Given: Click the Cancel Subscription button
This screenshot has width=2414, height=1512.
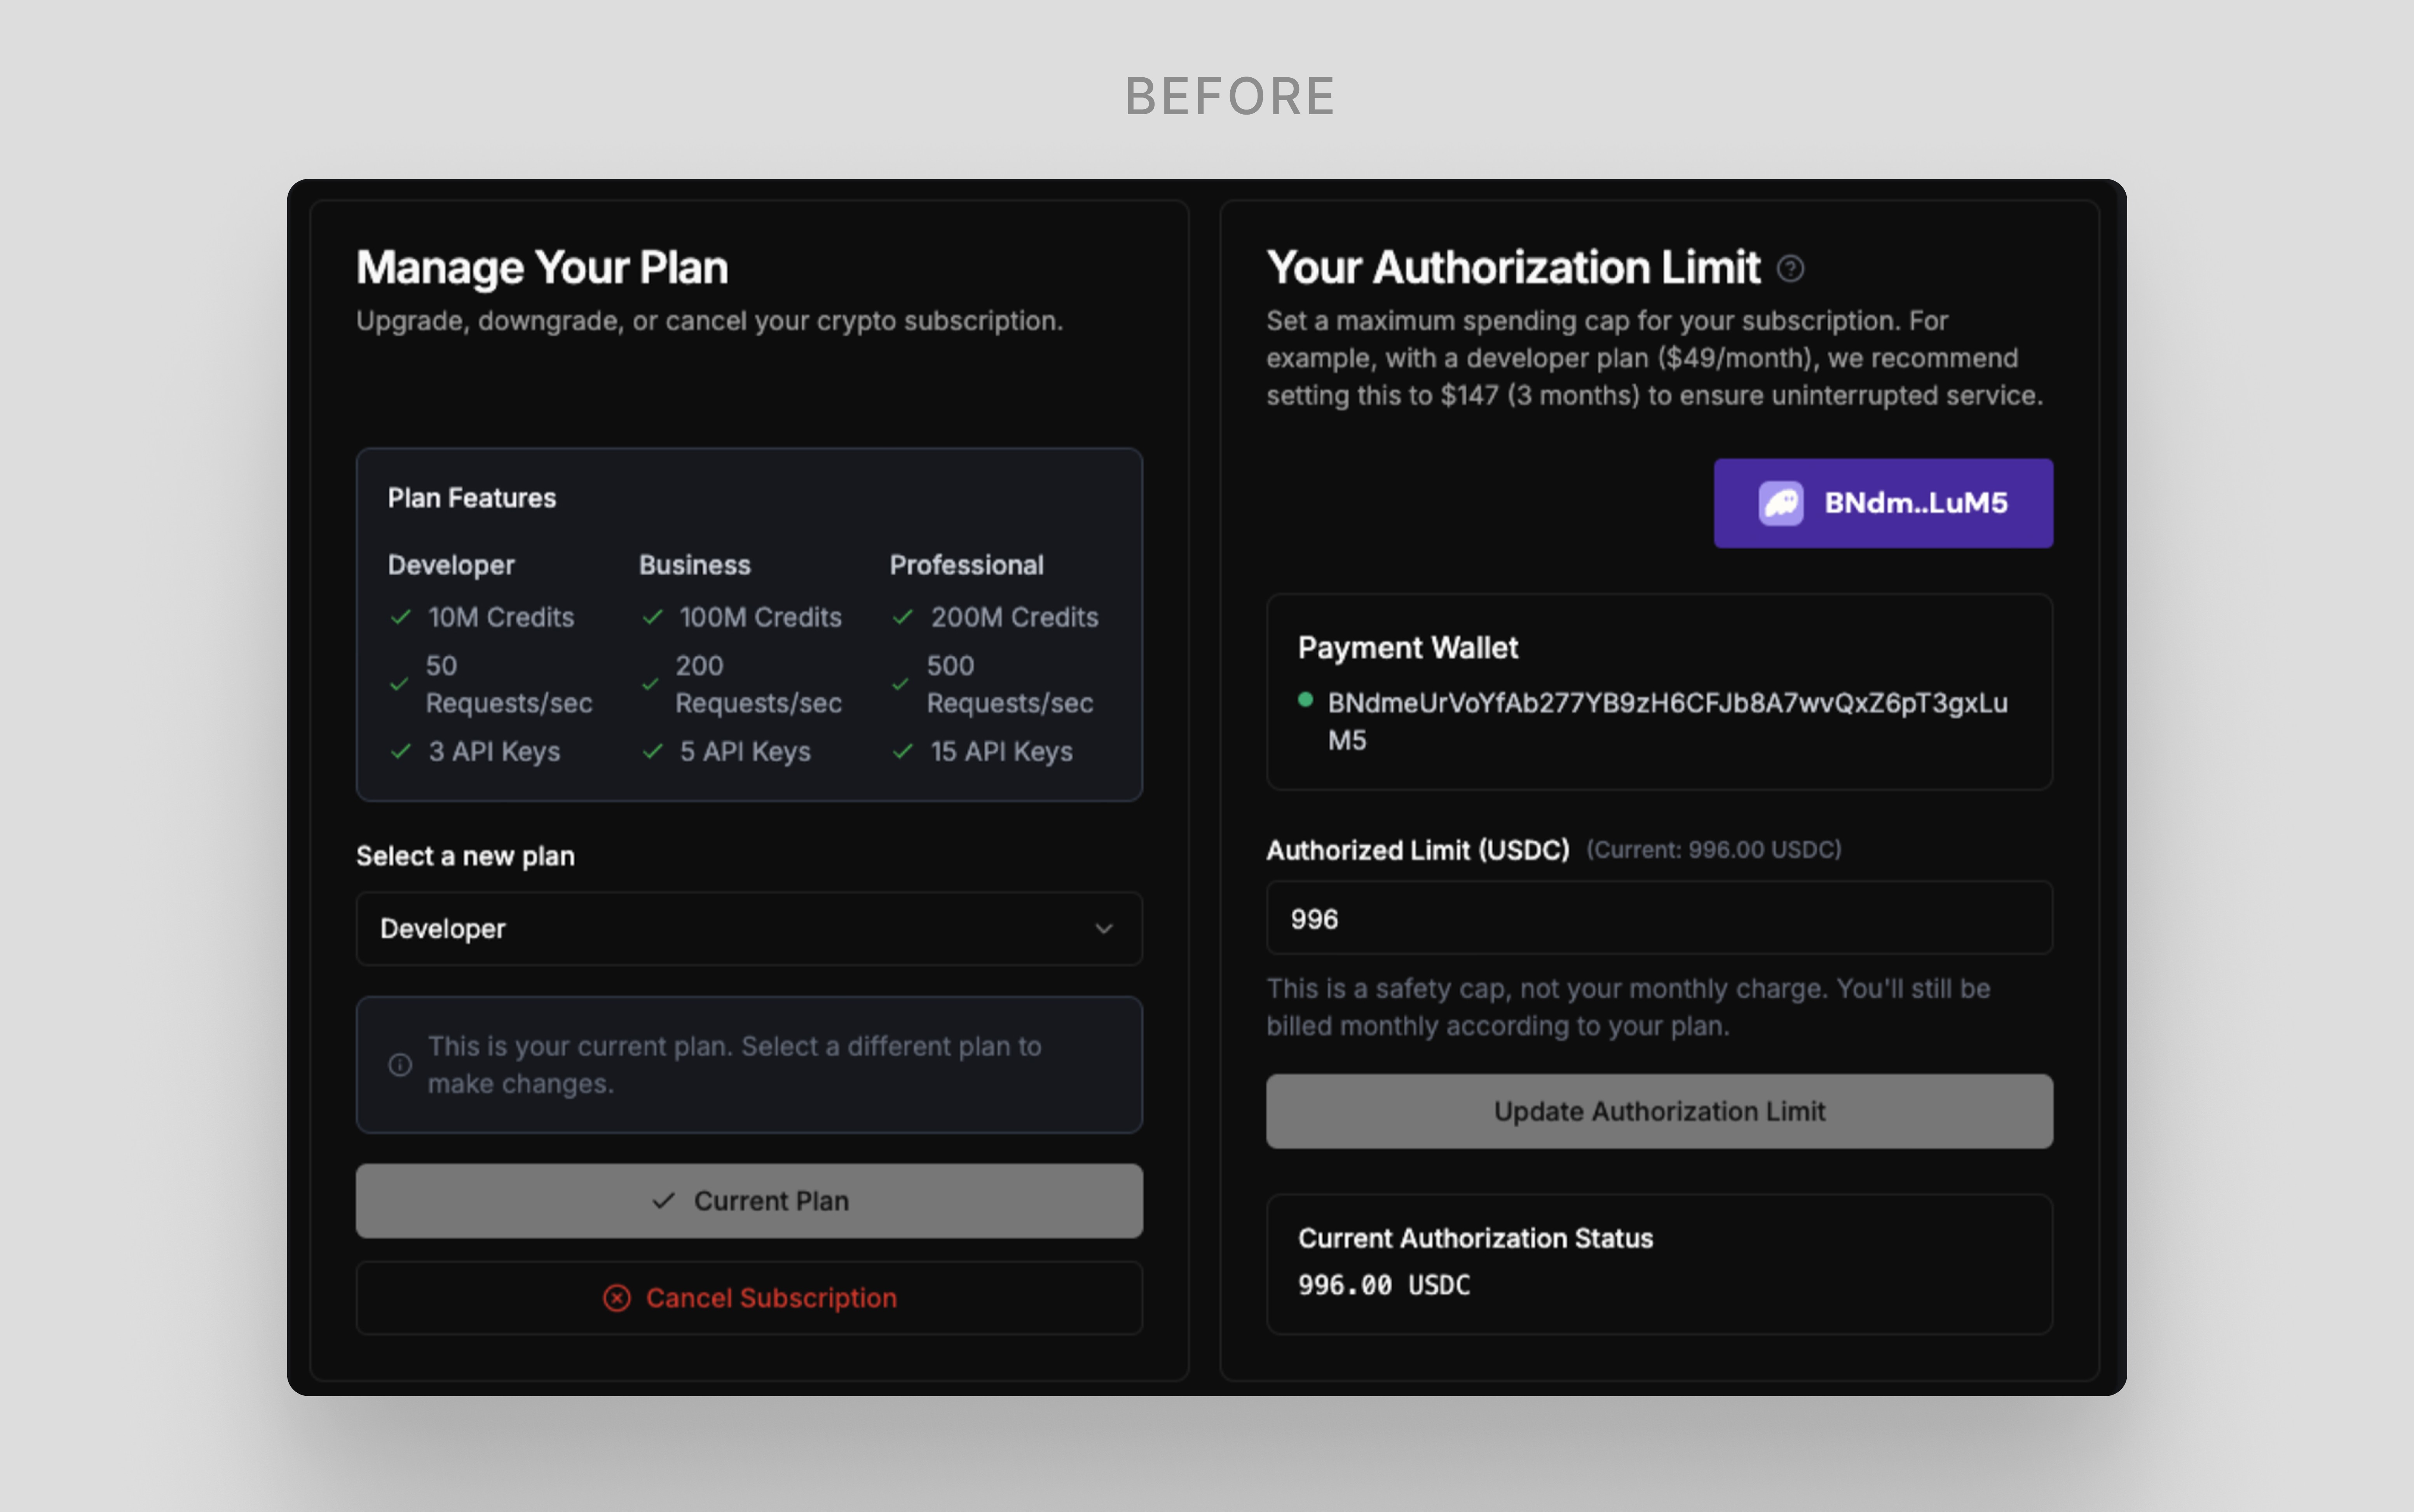Looking at the screenshot, I should 749,1298.
